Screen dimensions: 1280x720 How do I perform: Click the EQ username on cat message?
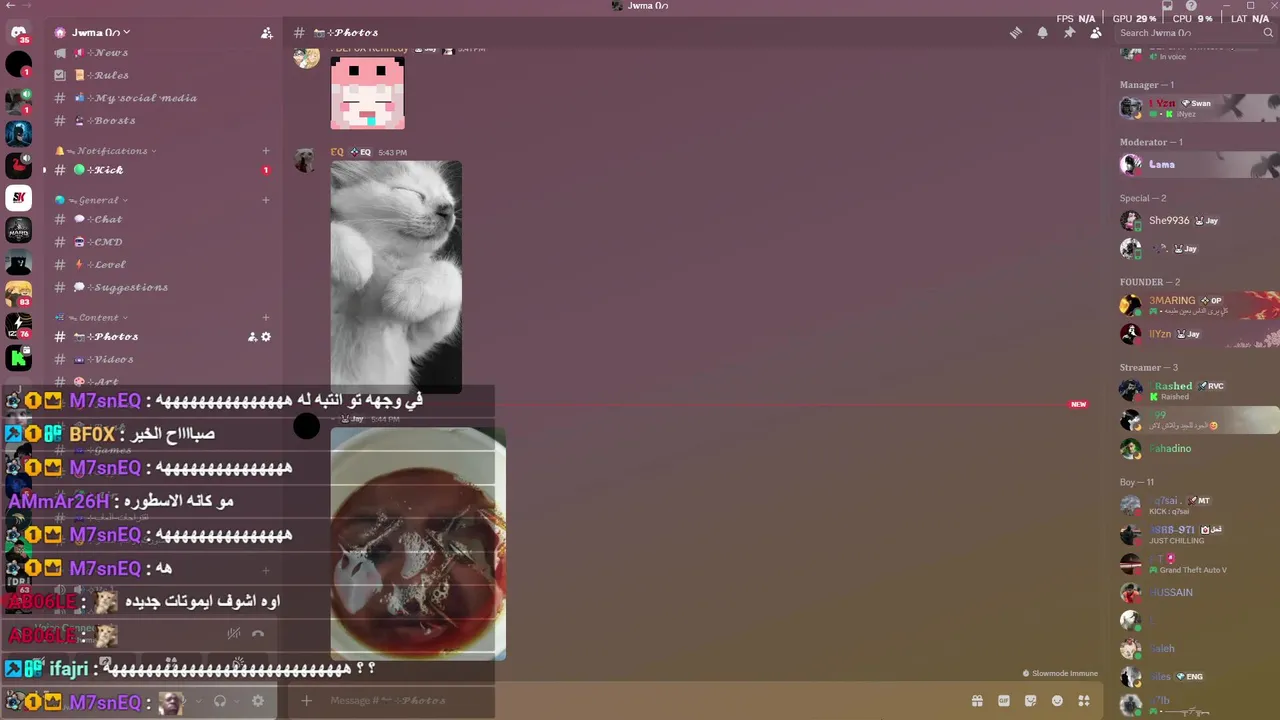[x=337, y=152]
